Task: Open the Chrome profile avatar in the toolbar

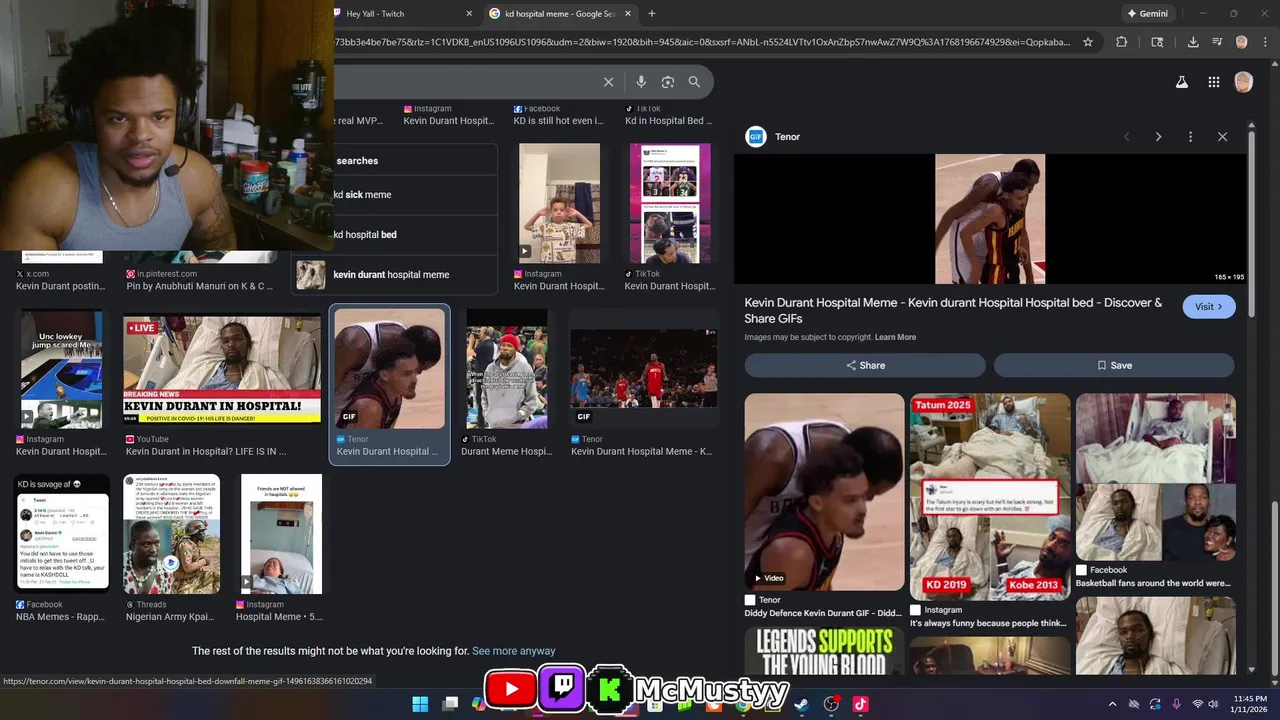Action: (x=1241, y=42)
